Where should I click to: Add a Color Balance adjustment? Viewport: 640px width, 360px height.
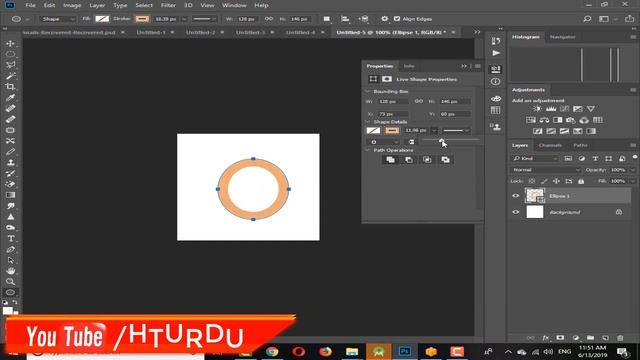pyautogui.click(x=544, y=120)
